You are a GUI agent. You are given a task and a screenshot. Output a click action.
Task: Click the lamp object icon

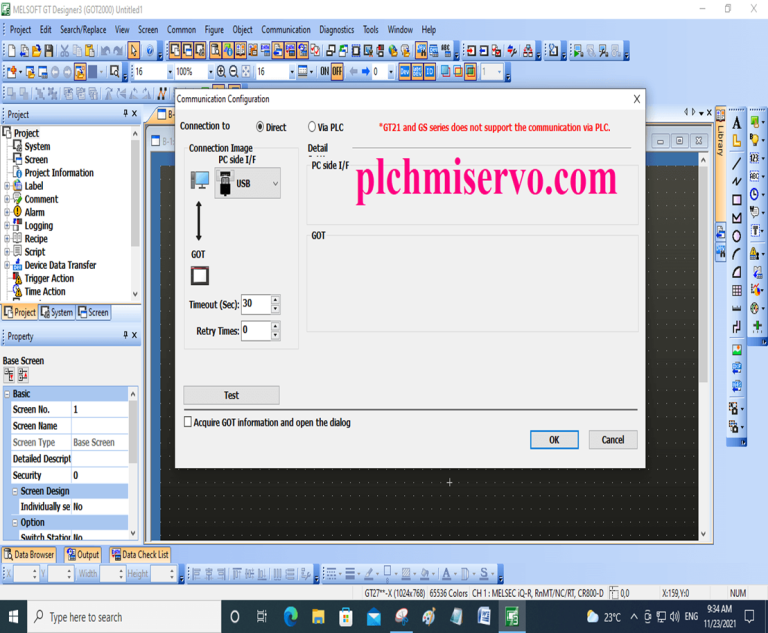755,141
